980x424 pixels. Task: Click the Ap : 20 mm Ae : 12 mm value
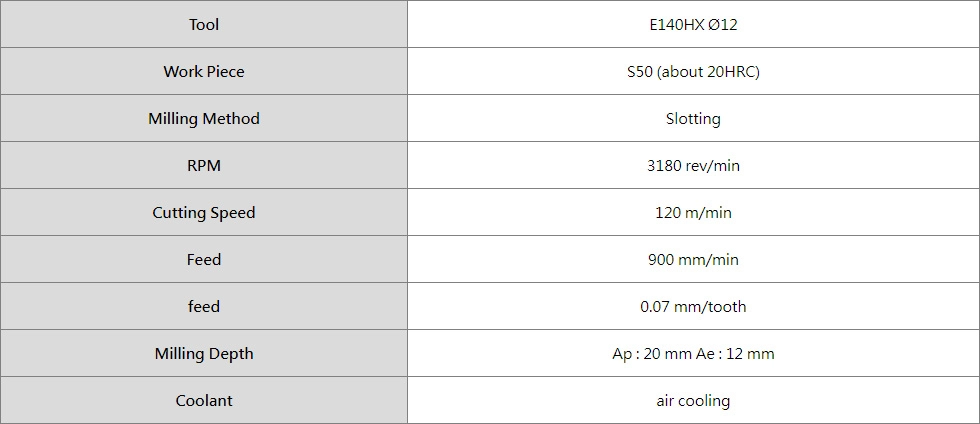pos(693,353)
